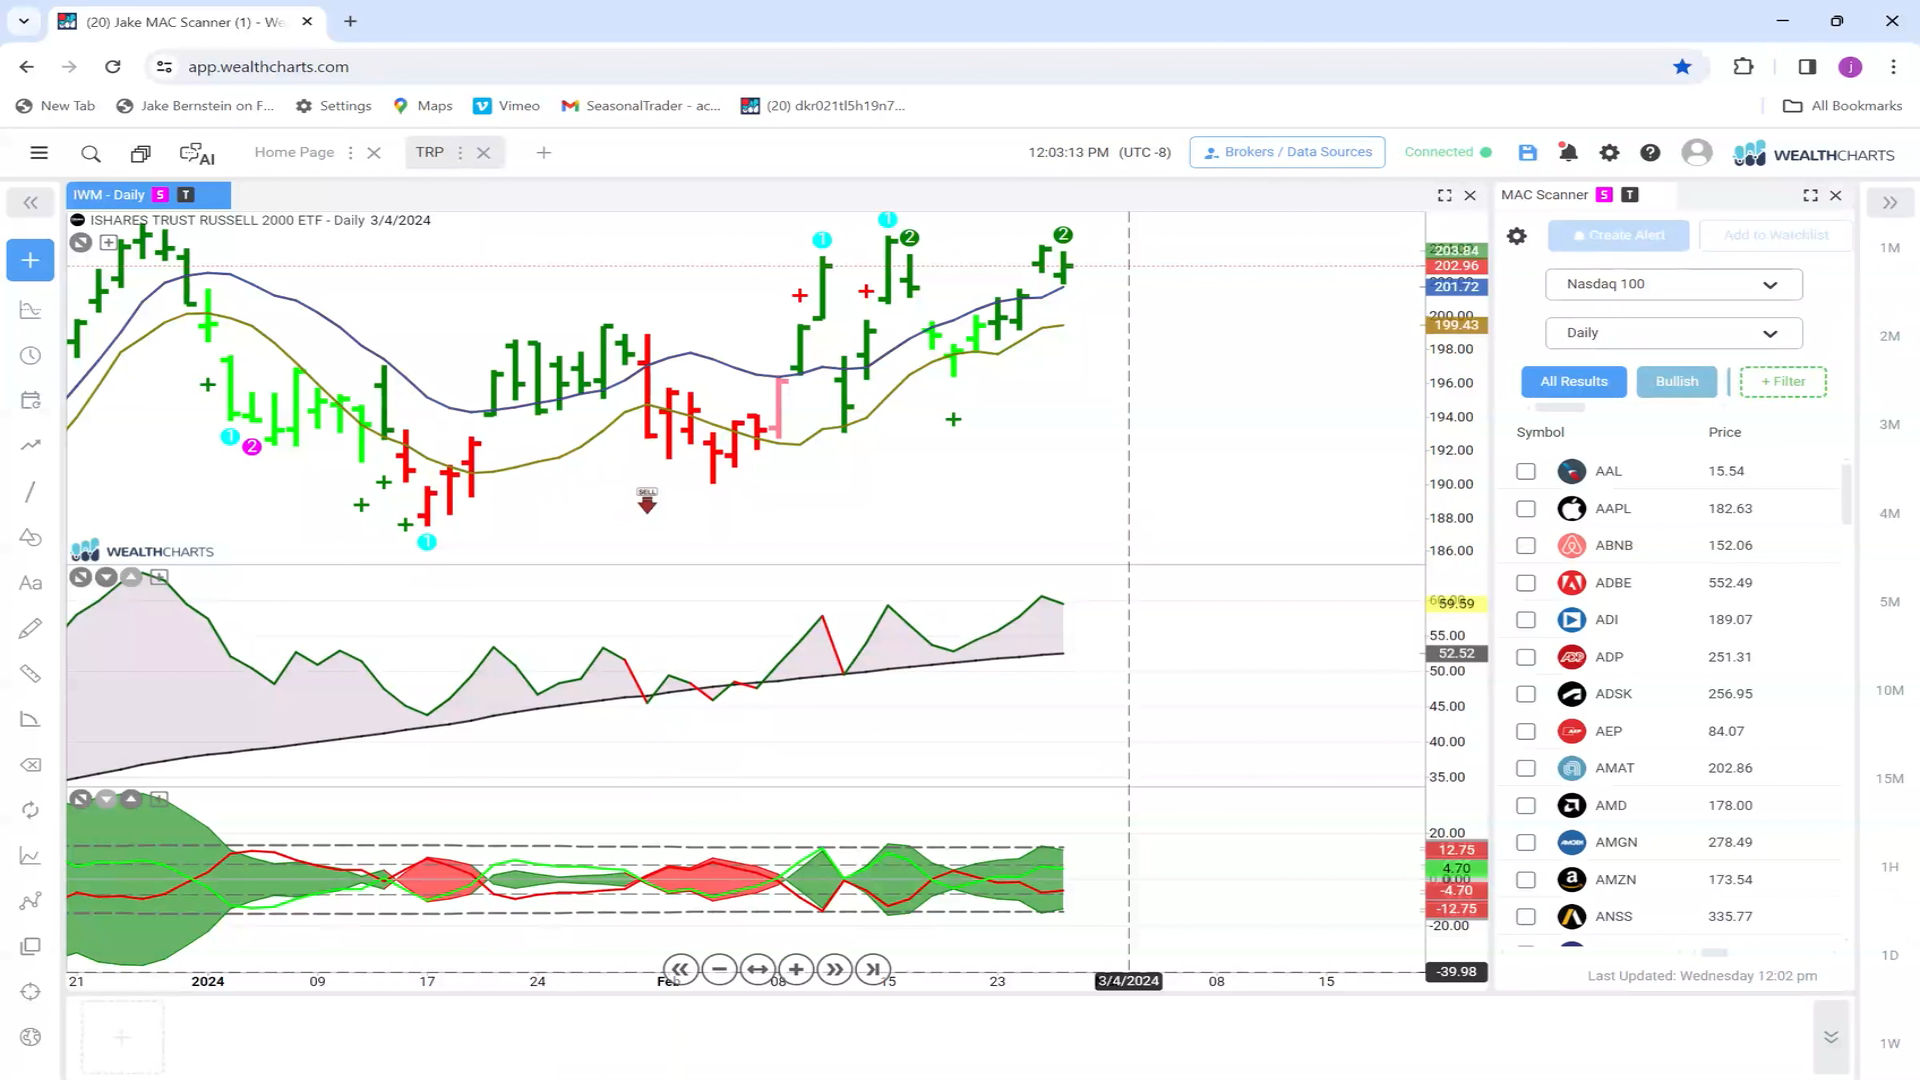Open Home Page tab options menu
Image resolution: width=1920 pixels, height=1080 pixels.
tap(350, 153)
